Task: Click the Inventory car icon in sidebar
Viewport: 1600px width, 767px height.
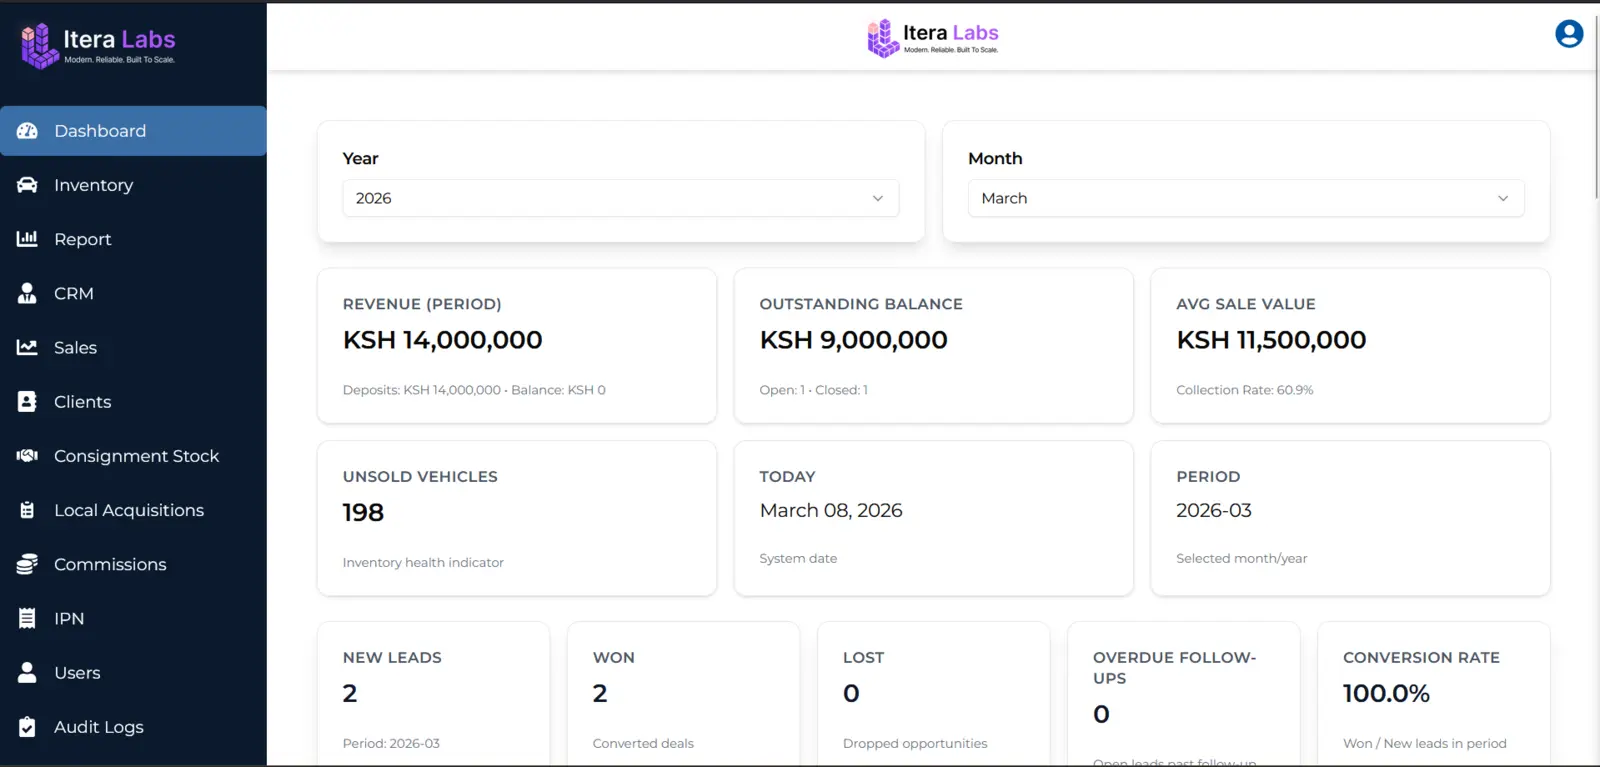Action: (x=27, y=185)
